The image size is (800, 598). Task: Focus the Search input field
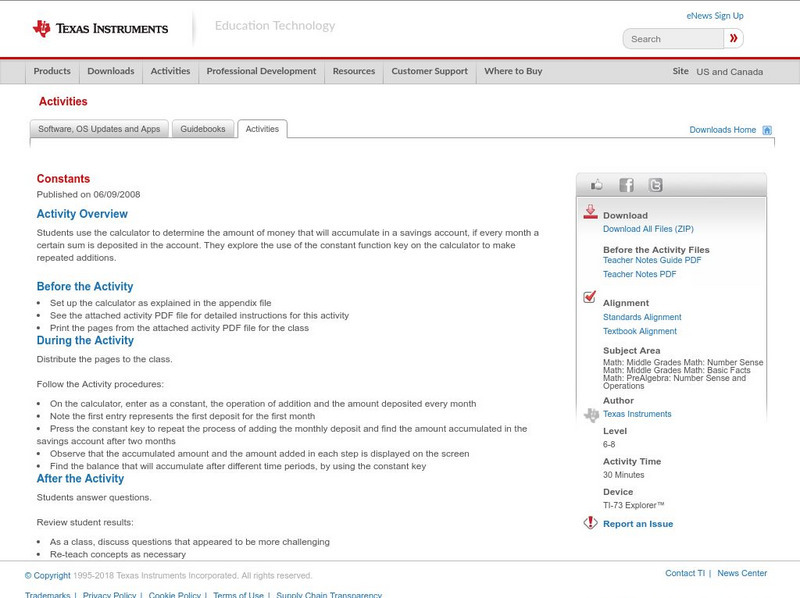[x=673, y=39]
